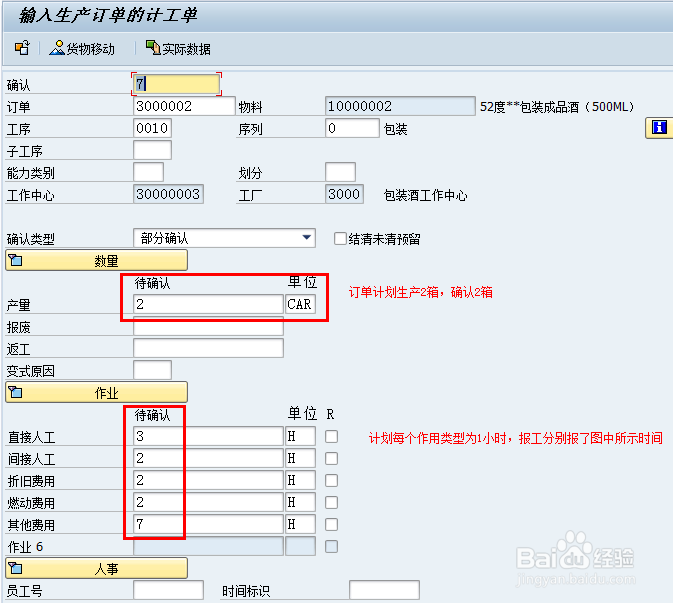Tick the R checkbox for 燃动费用
The height and width of the screenshot is (603, 673).
coord(331,502)
